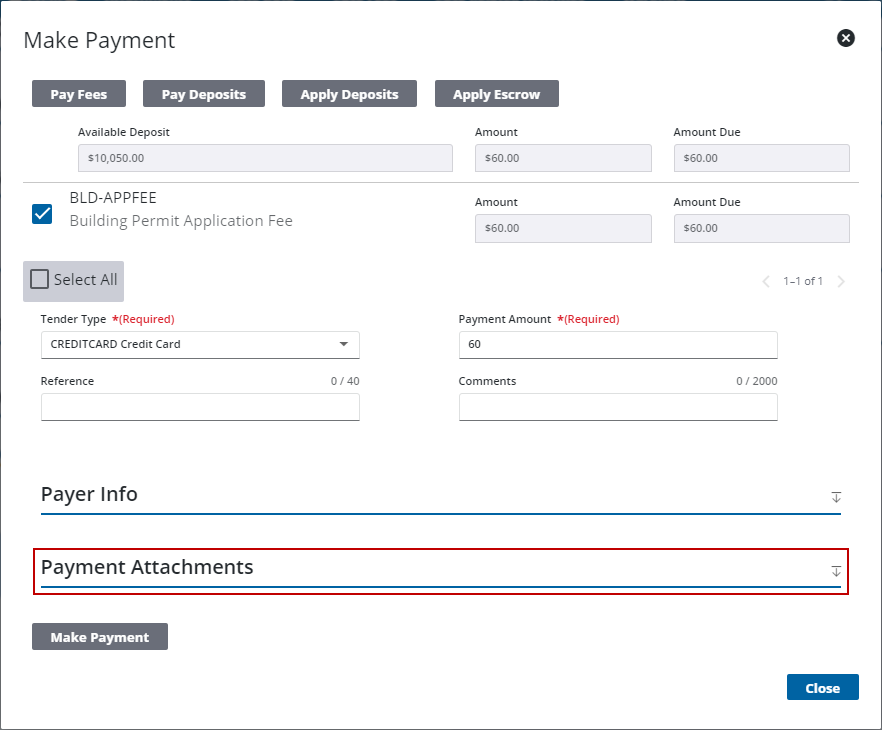The width and height of the screenshot is (882, 730).
Task: Select the Pay Fees option
Action: coord(78,93)
